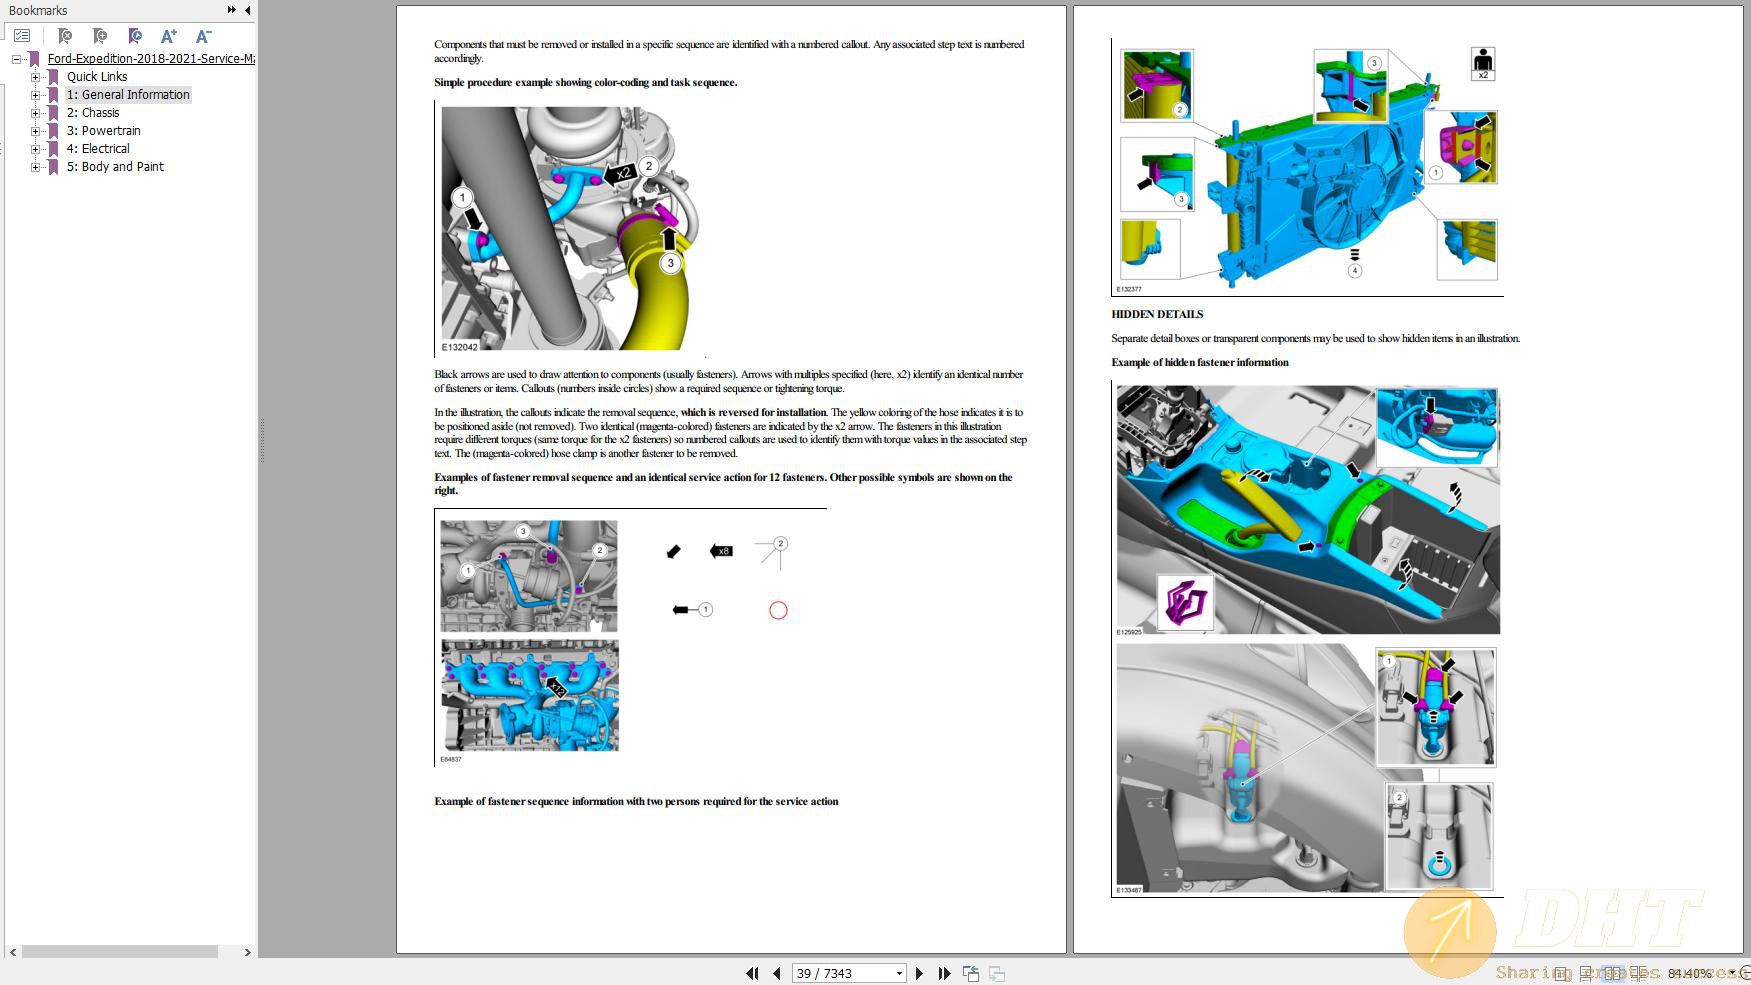Expand the 5: Body and Paint bookmark

(35, 167)
